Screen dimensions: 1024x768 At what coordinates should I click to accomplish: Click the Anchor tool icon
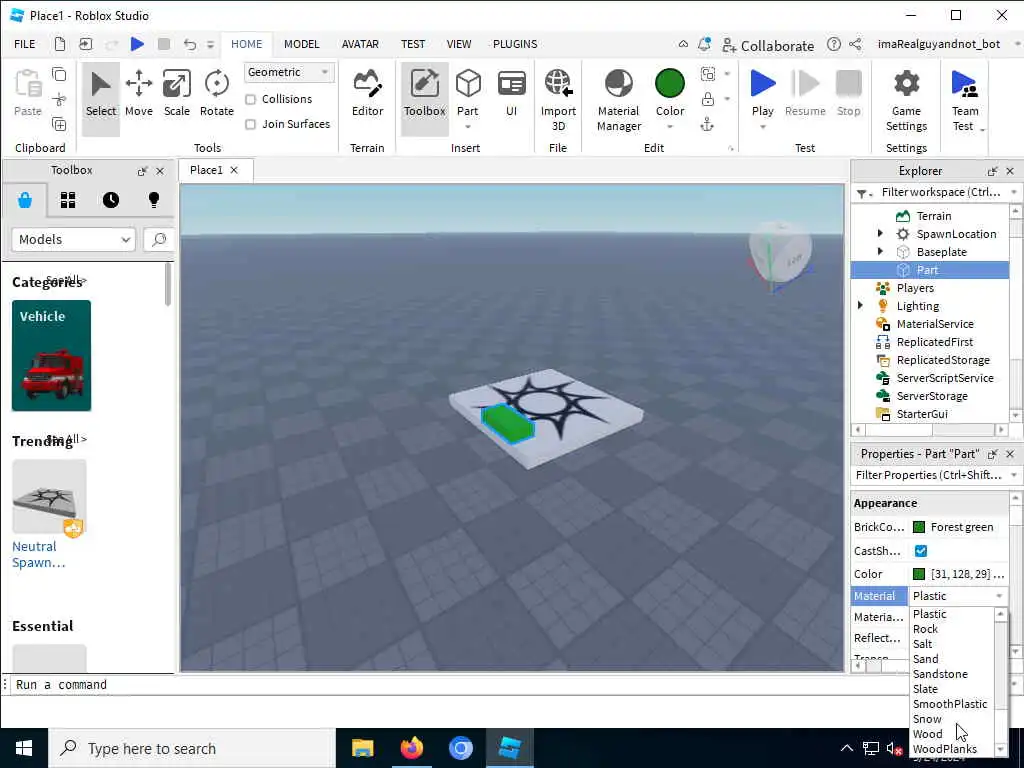pos(707,125)
